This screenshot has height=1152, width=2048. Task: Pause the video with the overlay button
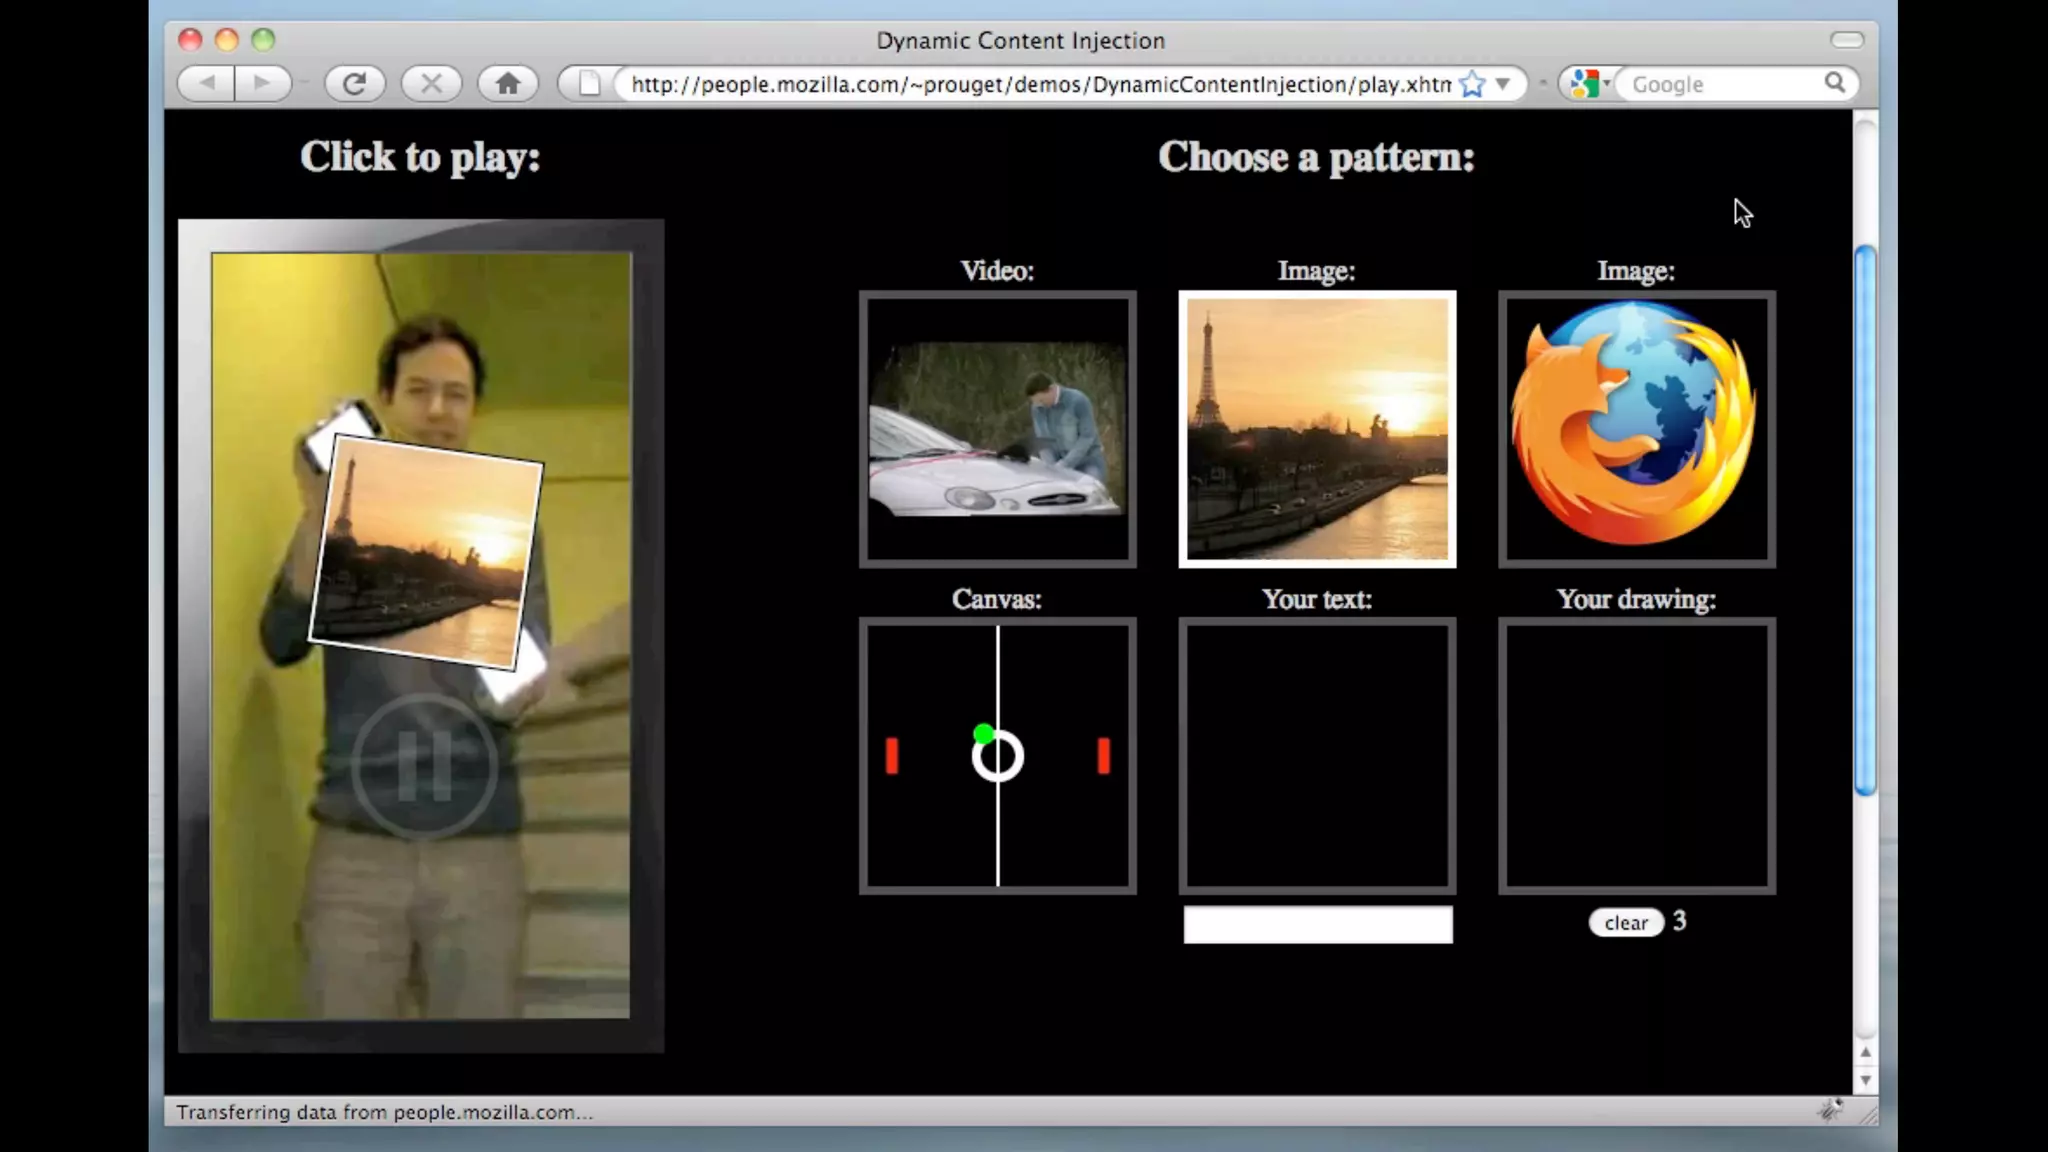coord(425,765)
